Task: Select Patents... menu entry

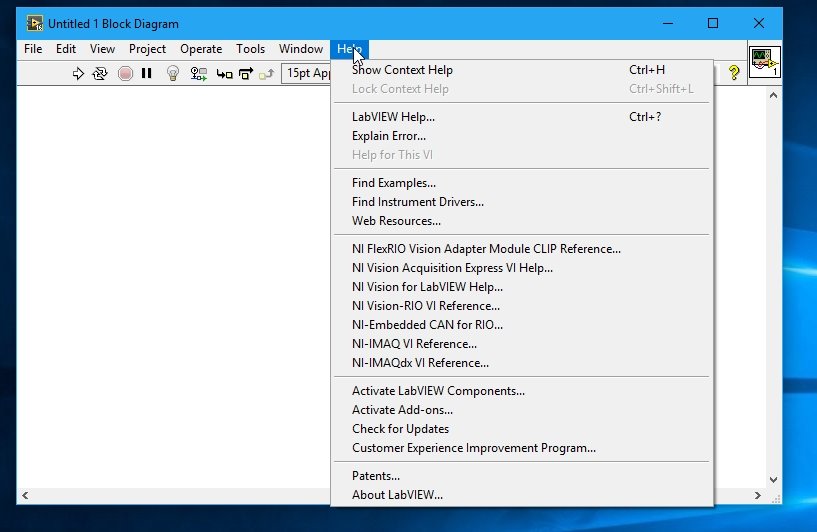Action: coord(522,476)
